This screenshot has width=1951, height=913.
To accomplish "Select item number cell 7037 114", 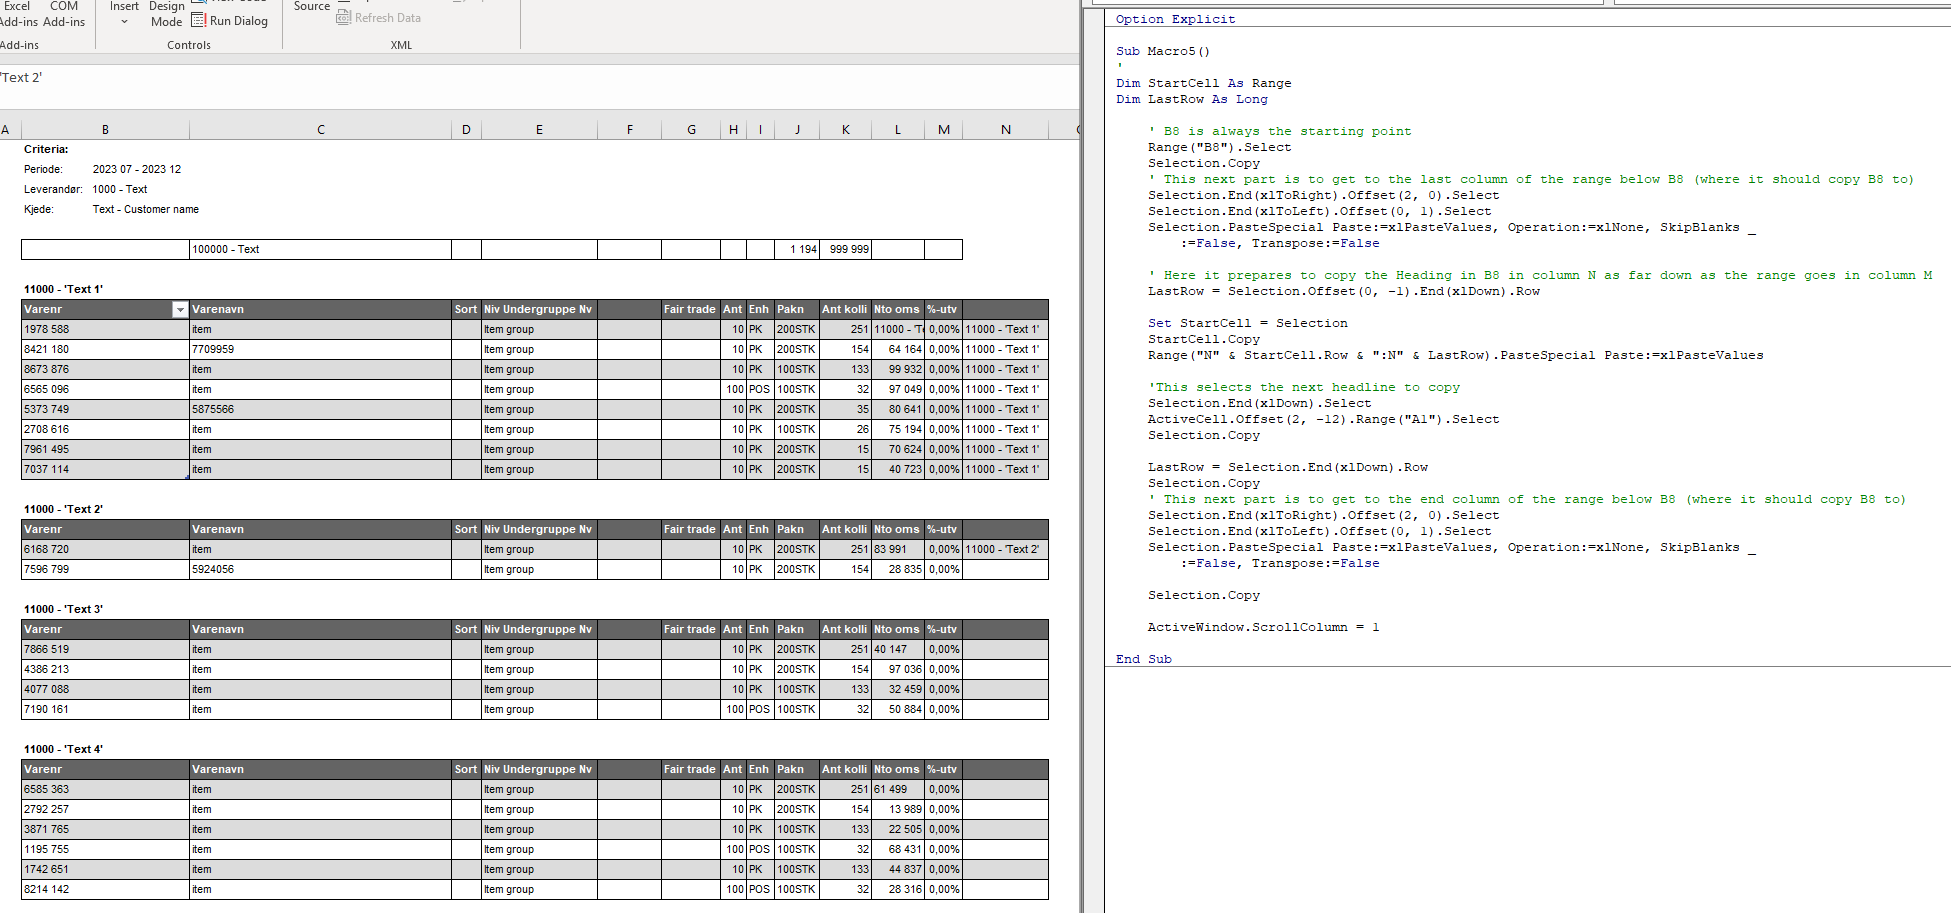I will point(105,469).
